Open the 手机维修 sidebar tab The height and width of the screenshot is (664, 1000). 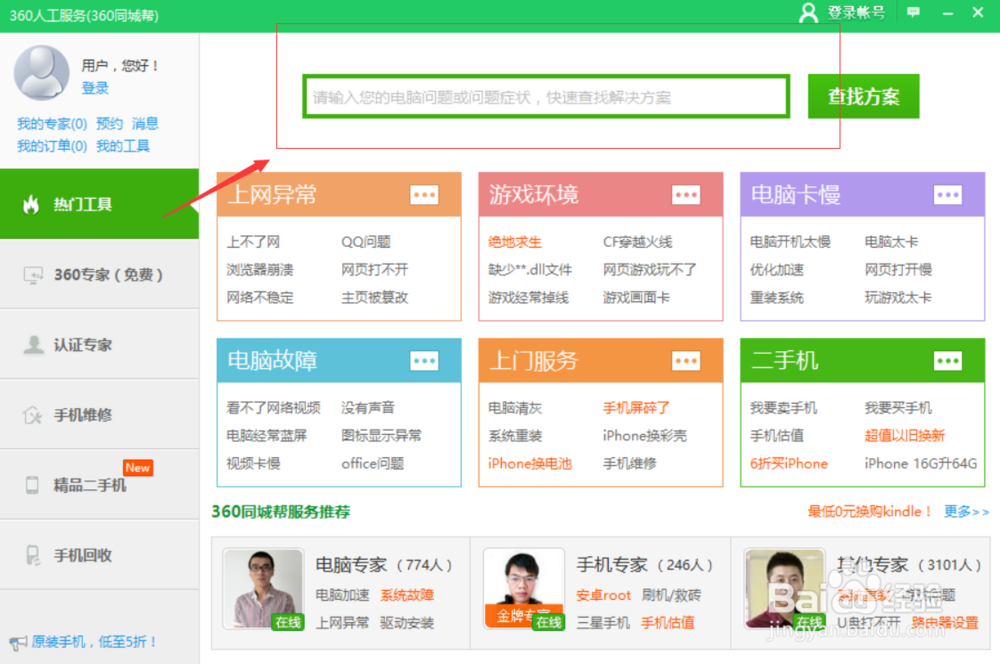click(99, 415)
